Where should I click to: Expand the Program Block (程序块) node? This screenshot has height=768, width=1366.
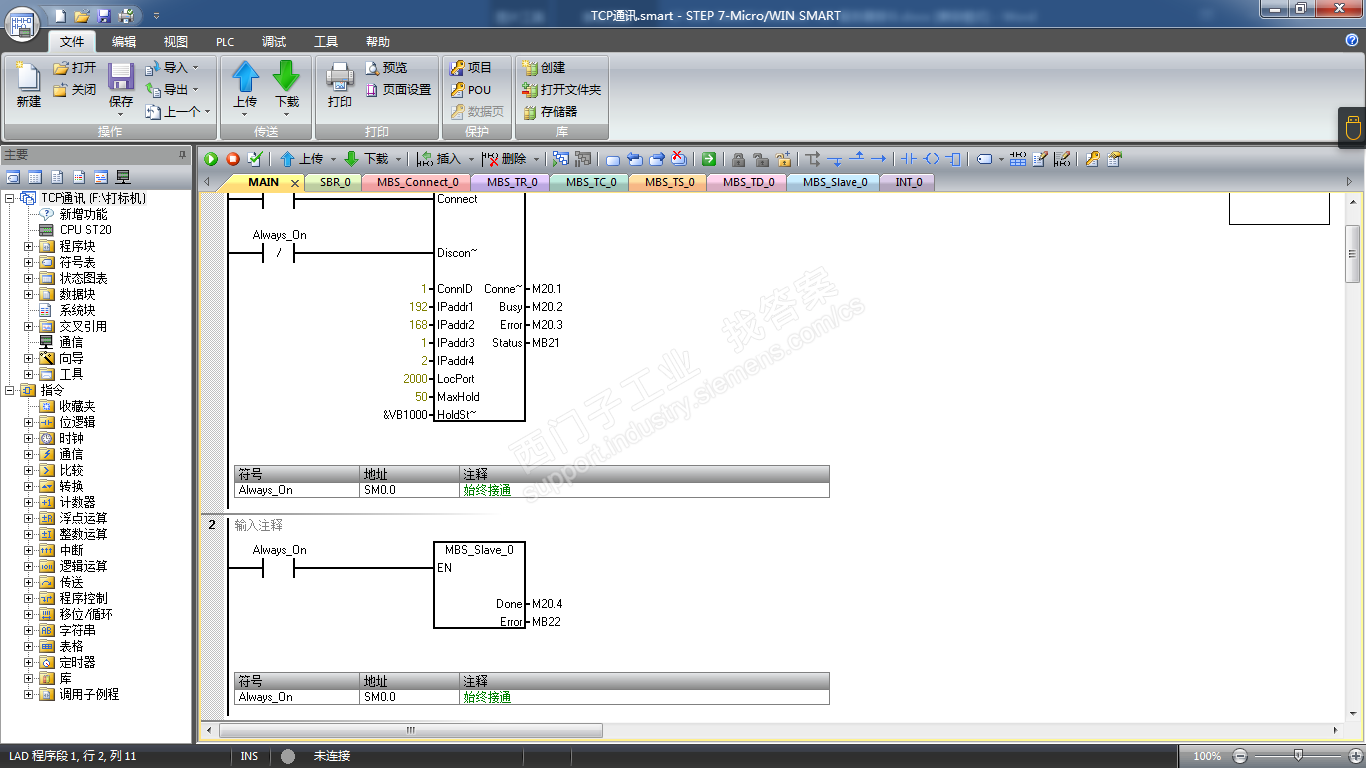tap(29, 246)
